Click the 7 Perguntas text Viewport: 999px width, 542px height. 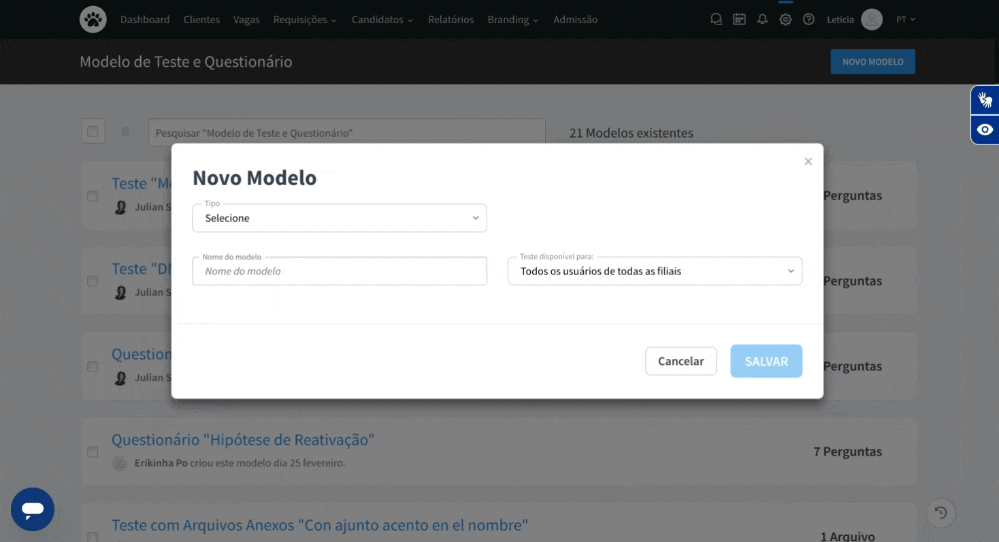(847, 452)
